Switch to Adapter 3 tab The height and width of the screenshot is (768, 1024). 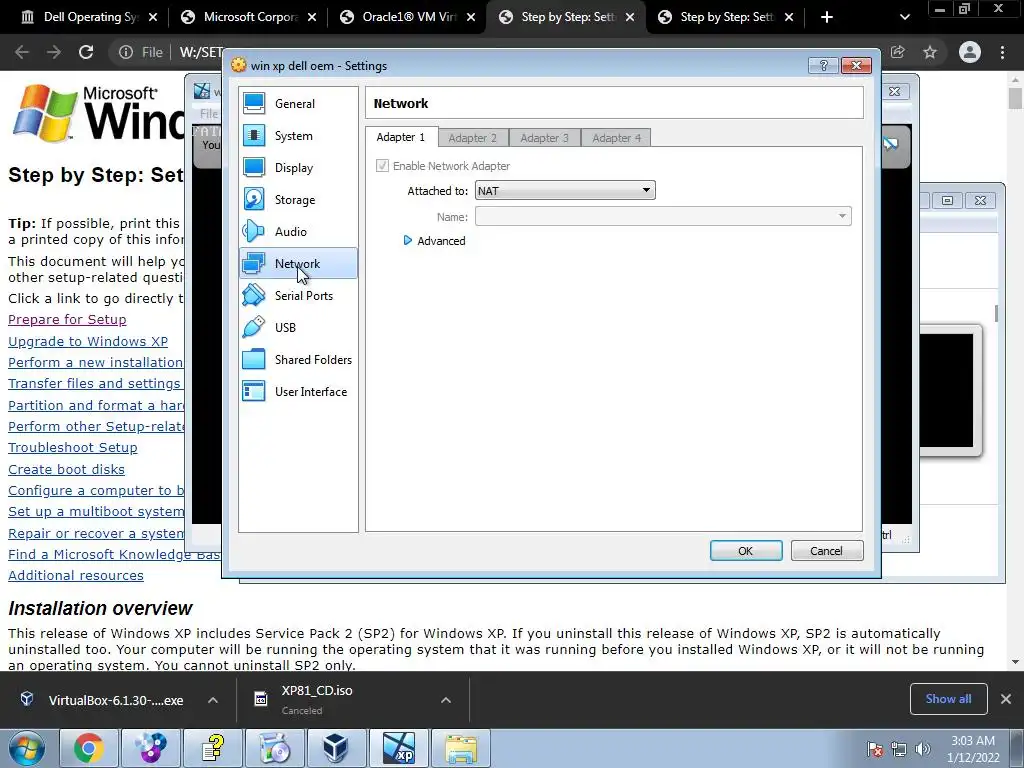(x=545, y=138)
